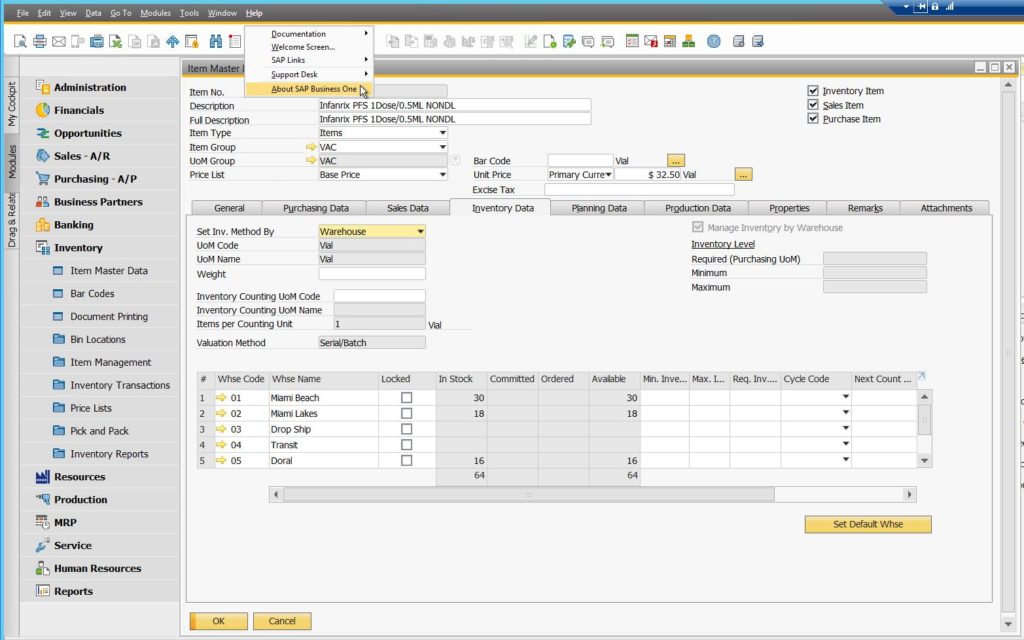
Task: Open the blue Help question mark icon
Action: point(713,41)
